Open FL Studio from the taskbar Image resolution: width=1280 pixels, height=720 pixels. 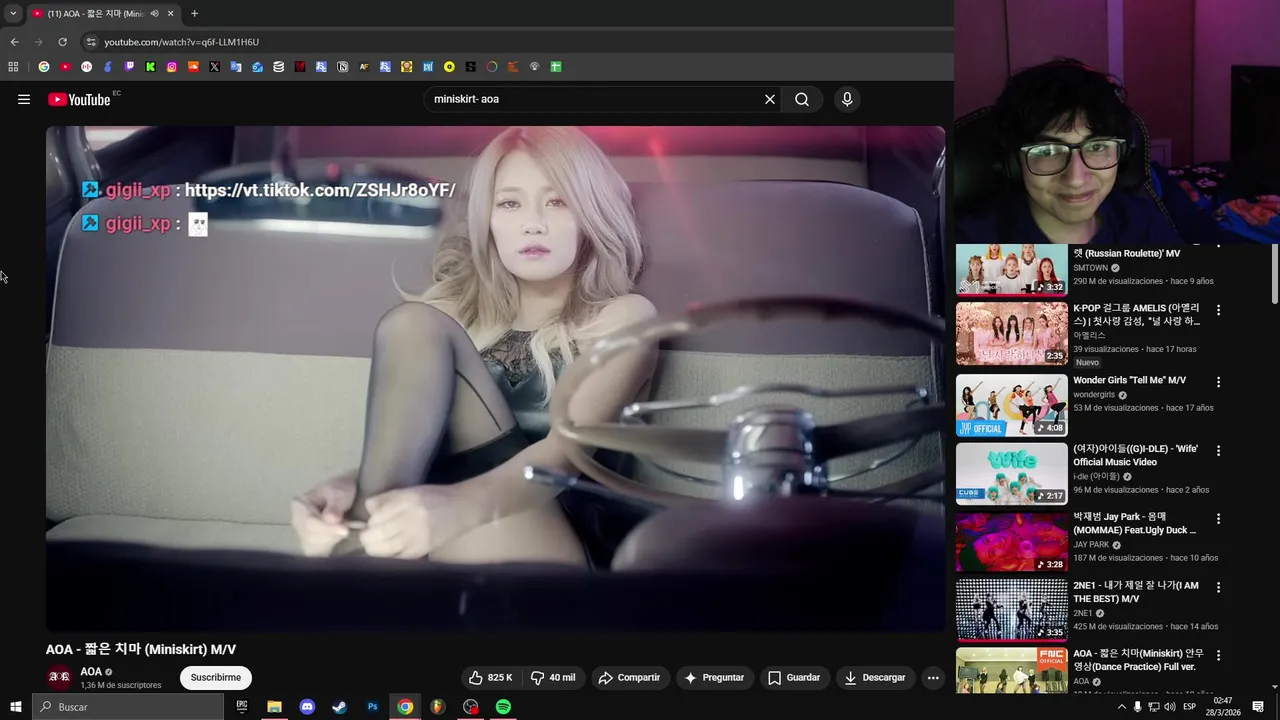pos(437,707)
